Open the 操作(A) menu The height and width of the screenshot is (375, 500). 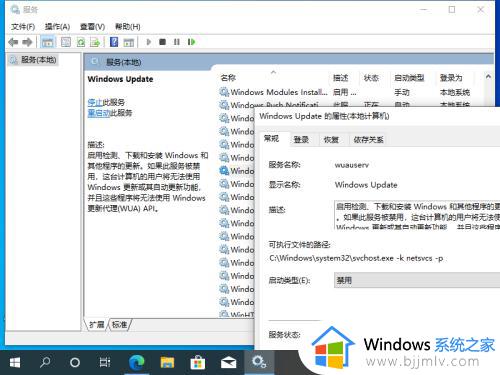pos(57,27)
